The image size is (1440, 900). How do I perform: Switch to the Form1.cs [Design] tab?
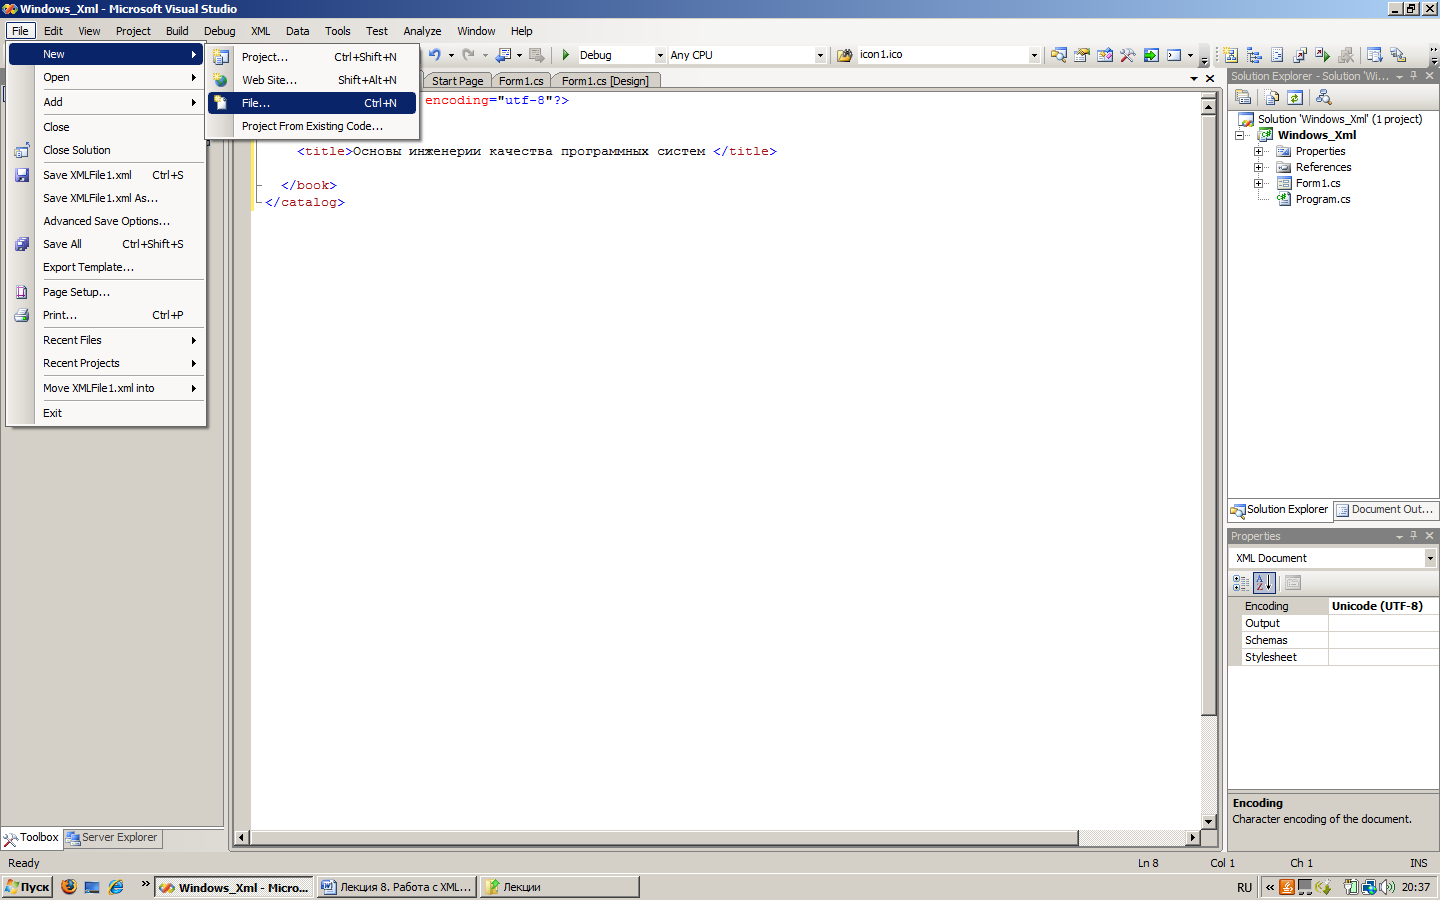pyautogui.click(x=605, y=81)
